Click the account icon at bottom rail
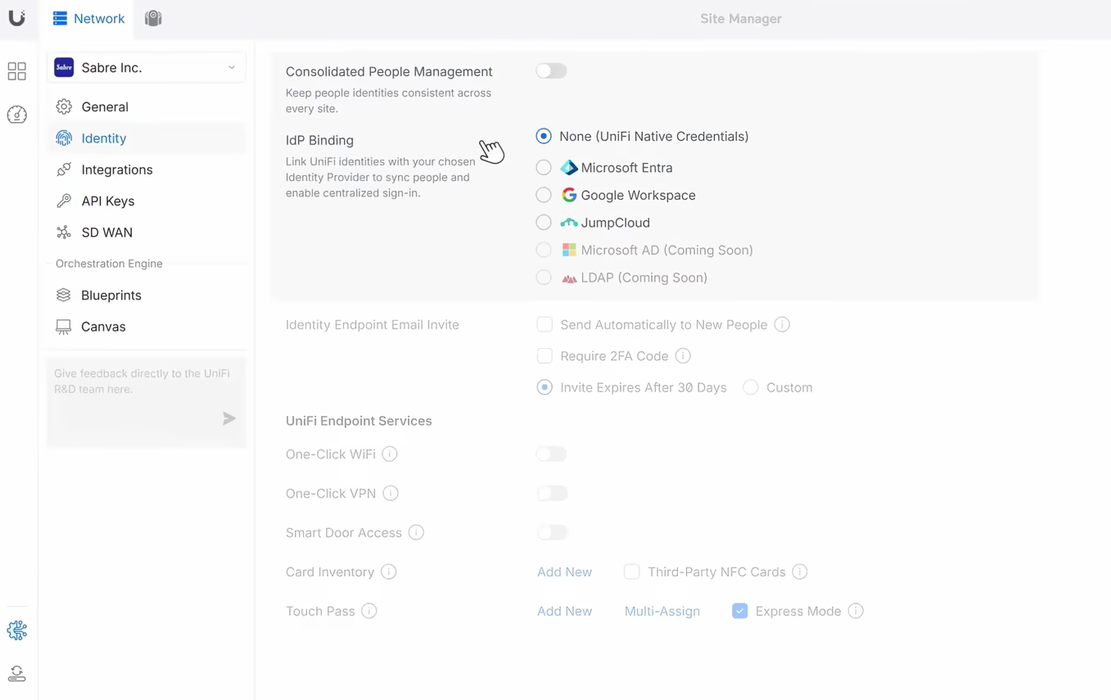 [x=17, y=673]
